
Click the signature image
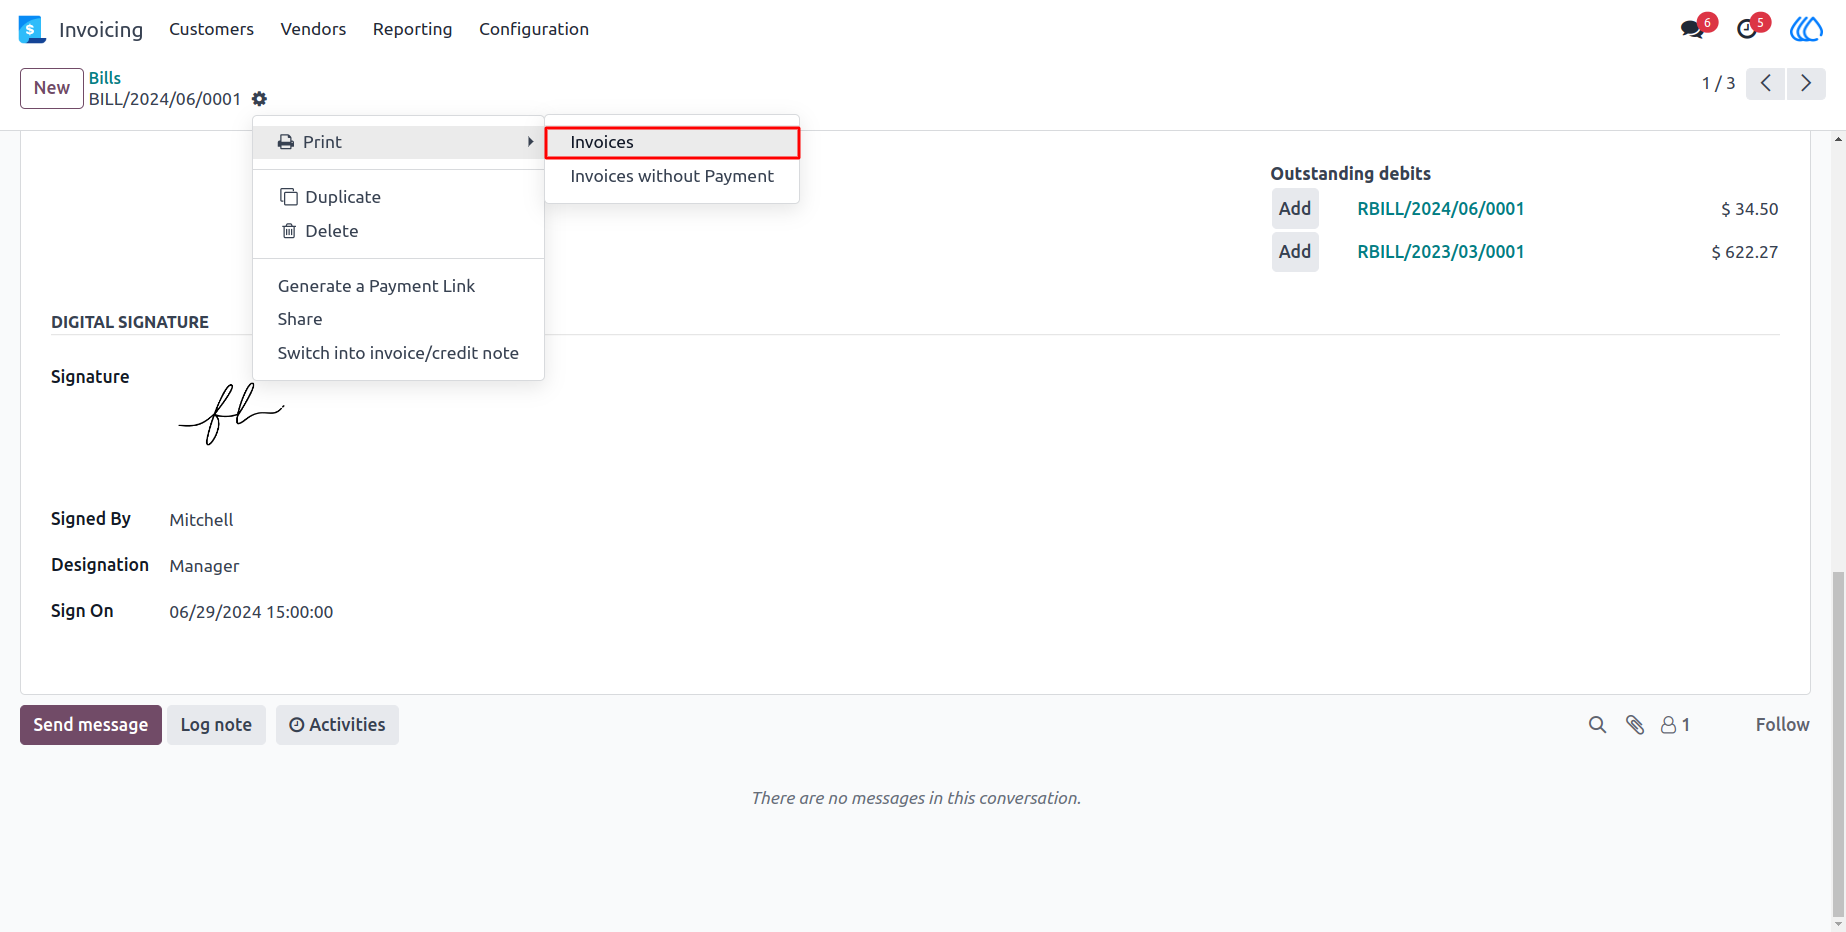coord(231,414)
